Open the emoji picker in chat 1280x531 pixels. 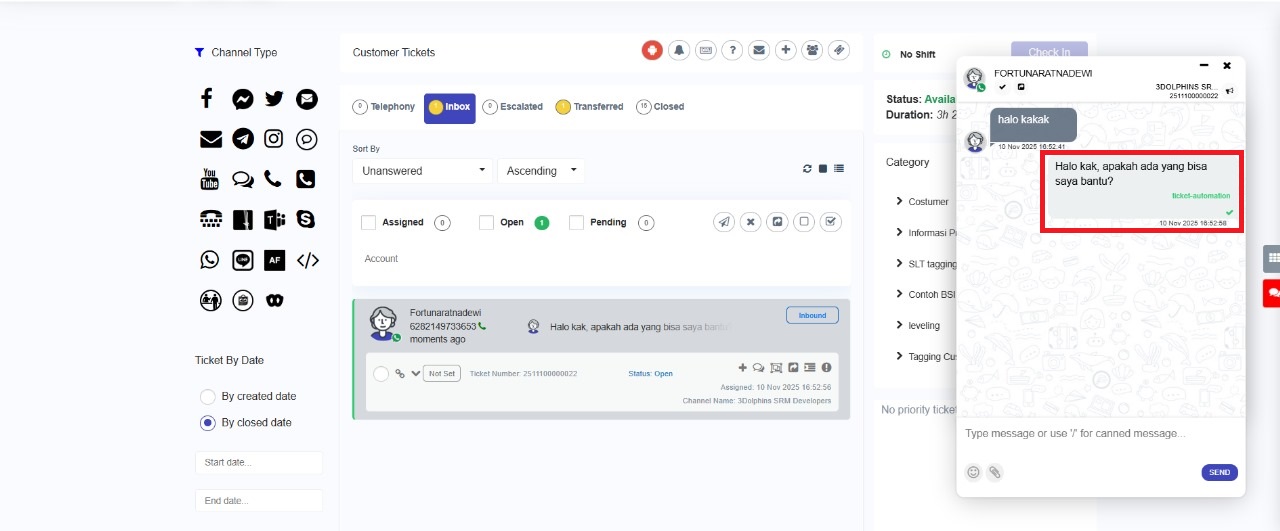click(x=973, y=472)
